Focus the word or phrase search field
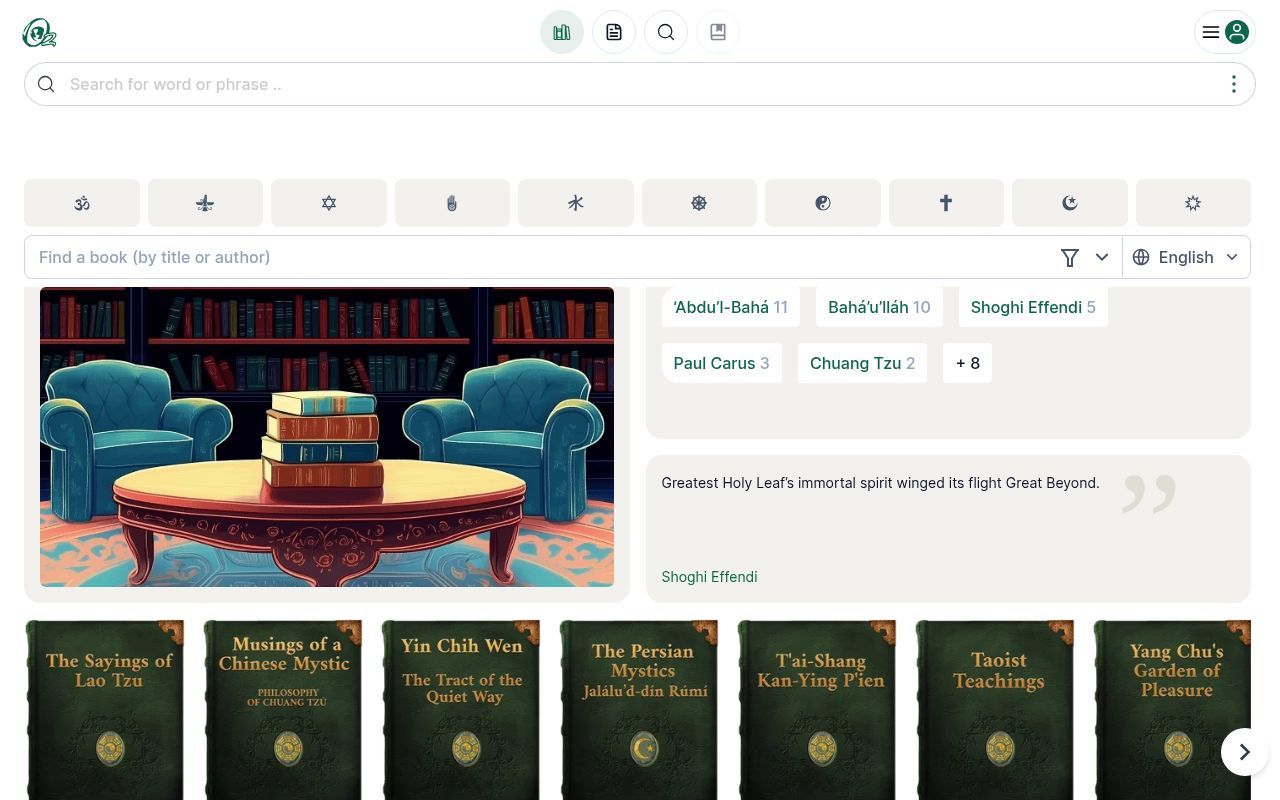This screenshot has height=800, width=1280. 640,84
